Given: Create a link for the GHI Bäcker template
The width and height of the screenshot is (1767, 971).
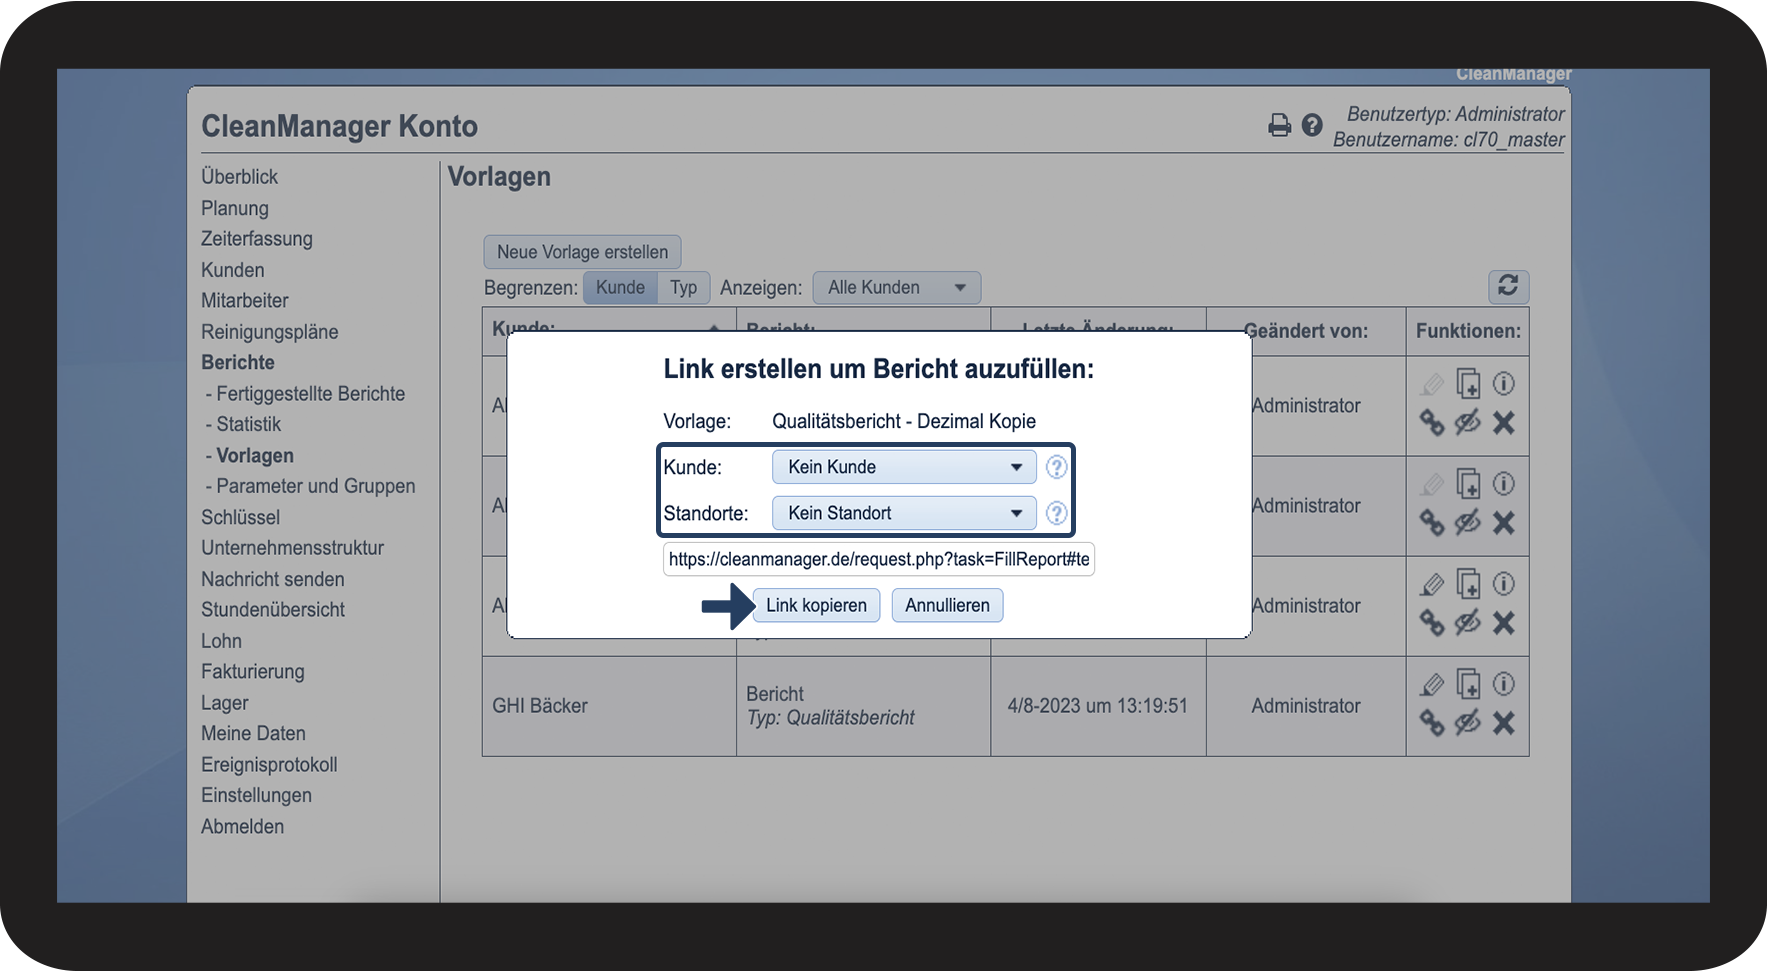Looking at the screenshot, I should click(x=1432, y=723).
